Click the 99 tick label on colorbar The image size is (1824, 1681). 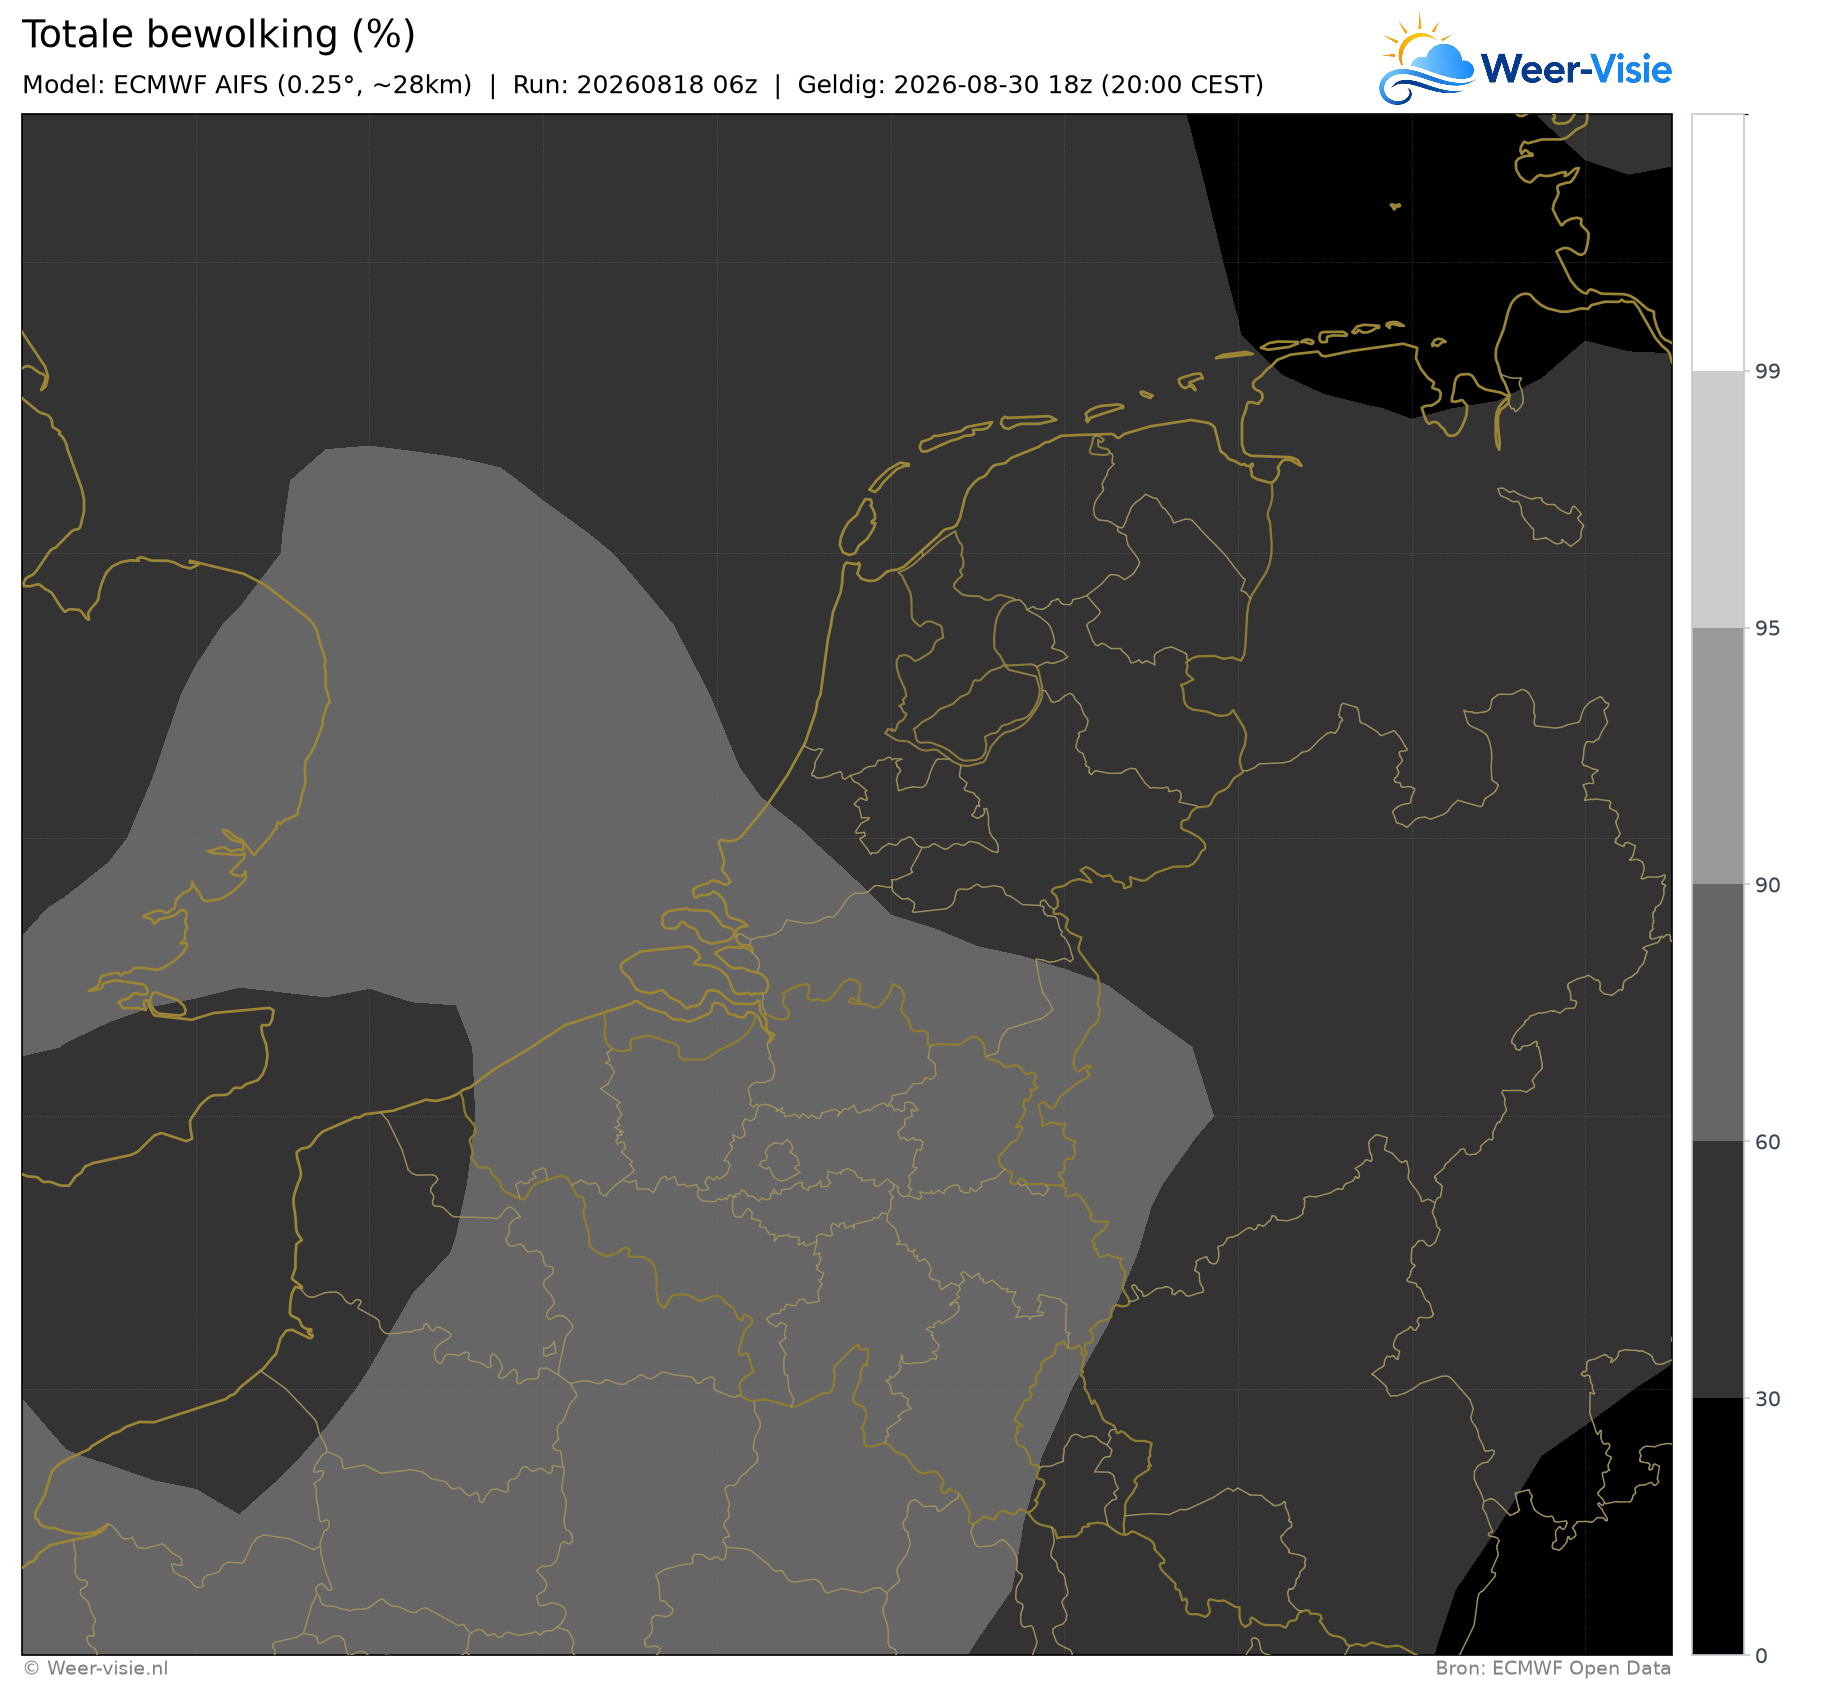[1767, 372]
